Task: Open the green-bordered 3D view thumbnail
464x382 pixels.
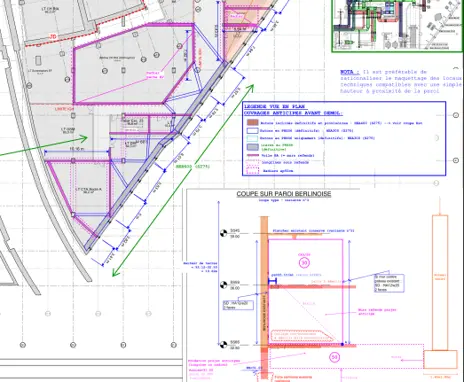Action: click(x=398, y=26)
